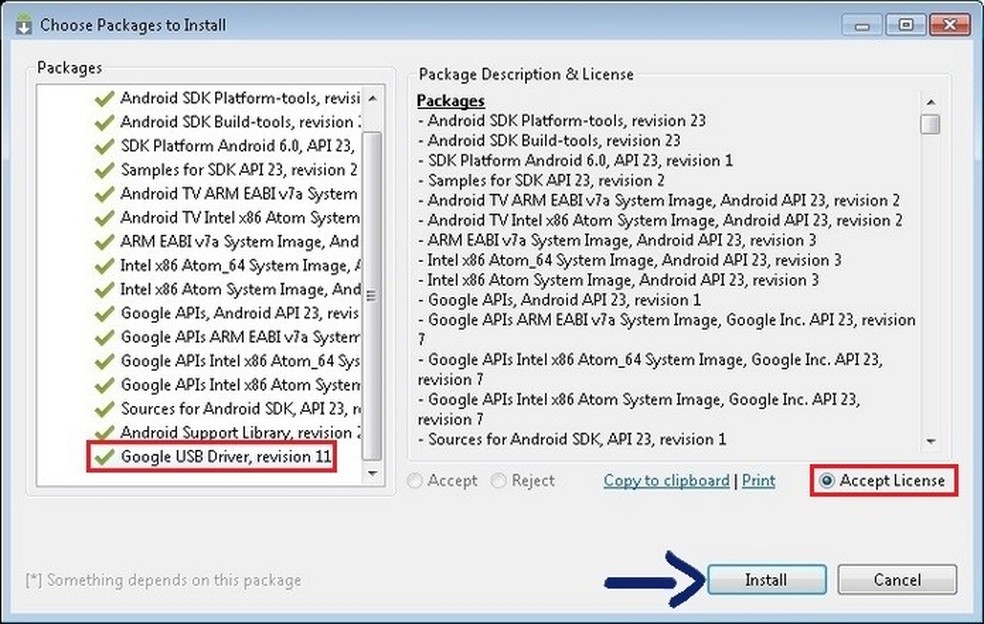Viewport: 984px width, 624px height.
Task: Select ARM EABI v7a System Image package row
Action: (241, 242)
